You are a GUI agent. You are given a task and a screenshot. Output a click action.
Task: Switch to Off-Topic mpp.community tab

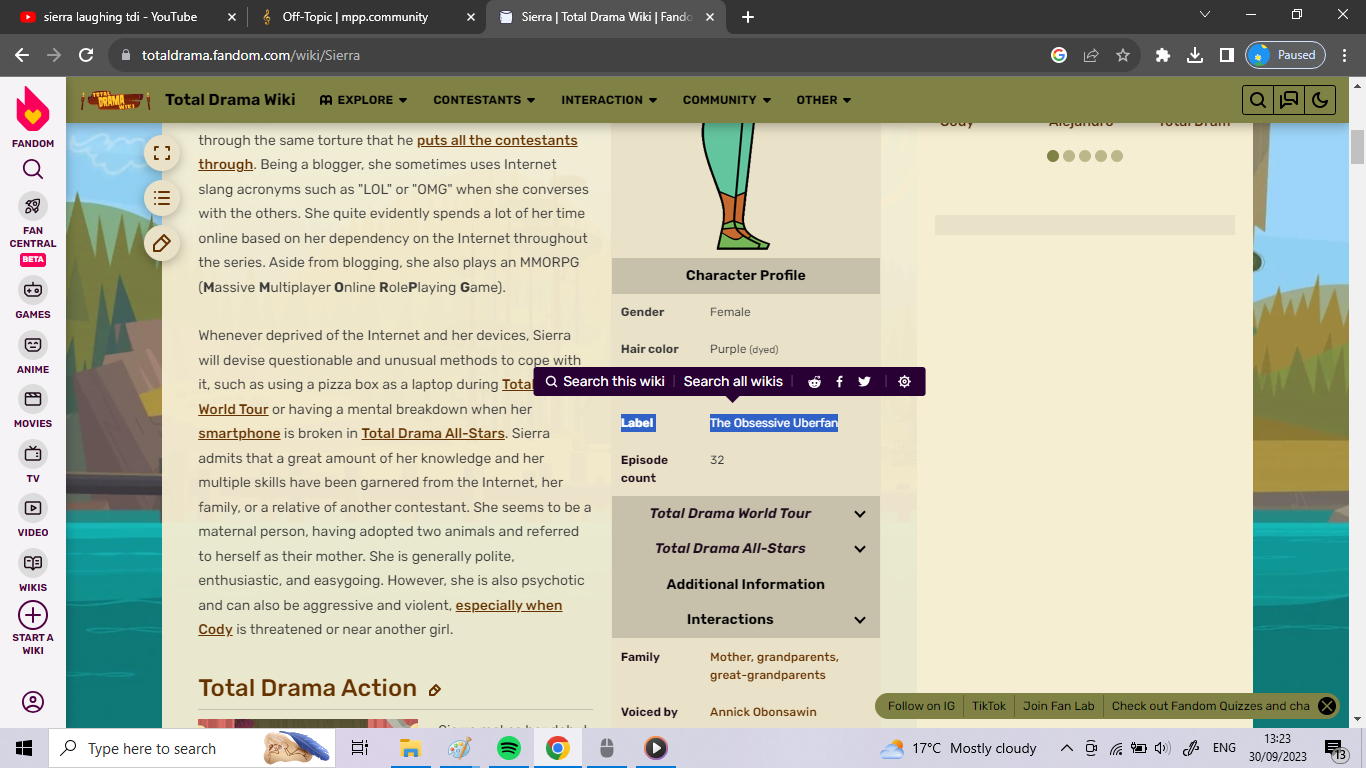(x=366, y=17)
